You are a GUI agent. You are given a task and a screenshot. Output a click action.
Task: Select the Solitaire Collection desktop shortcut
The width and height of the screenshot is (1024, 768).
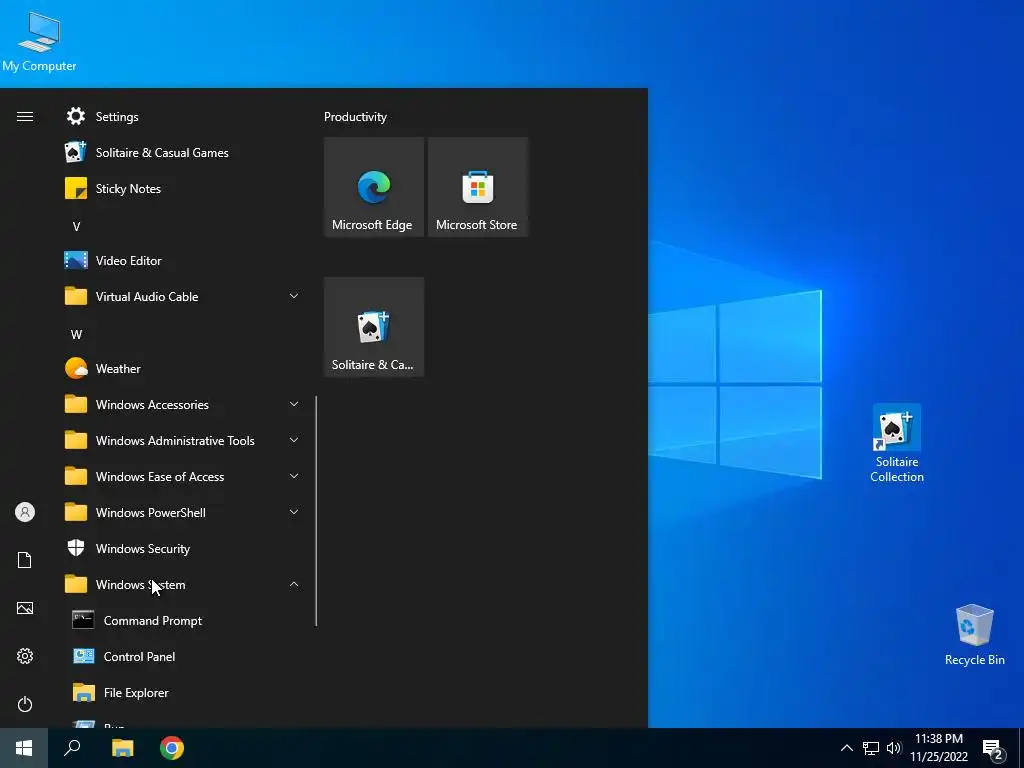click(x=897, y=443)
